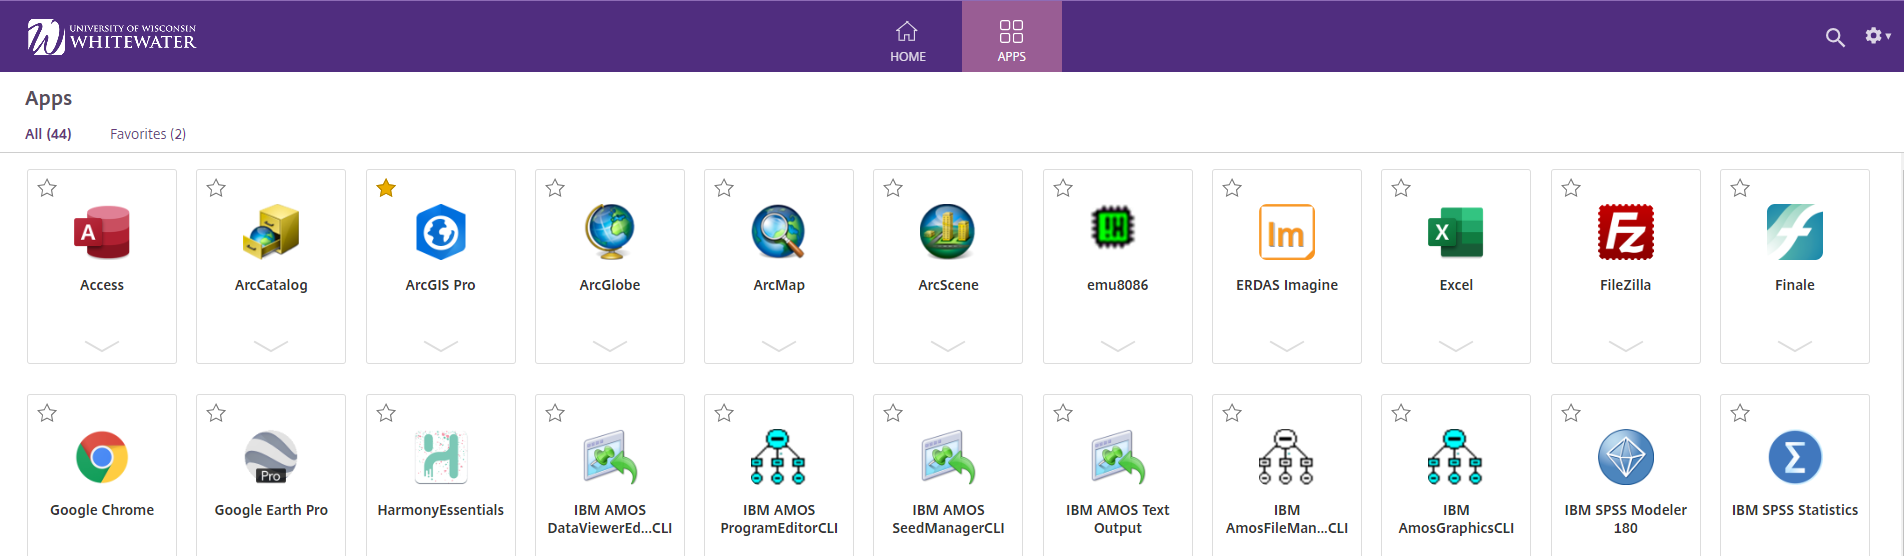The height and width of the screenshot is (556, 1904).
Task: Open the Excel app icon
Action: coord(1456,232)
